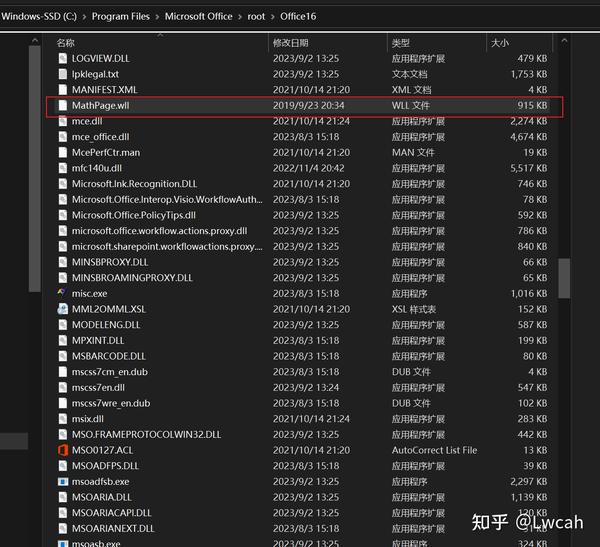Click the mscss7cm_en.dub file icon
This screenshot has width=600, height=547.
point(63,372)
